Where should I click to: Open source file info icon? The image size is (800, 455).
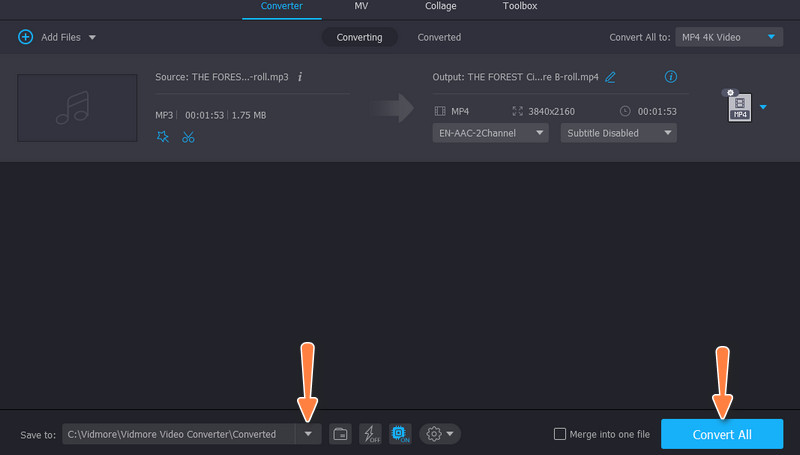[300, 76]
